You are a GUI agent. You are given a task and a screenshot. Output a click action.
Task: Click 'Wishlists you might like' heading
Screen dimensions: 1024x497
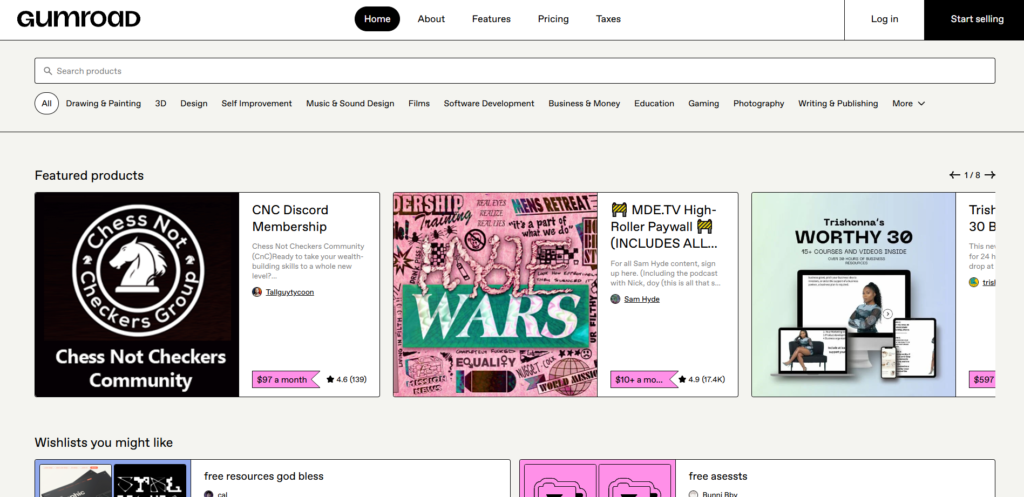[104, 442]
